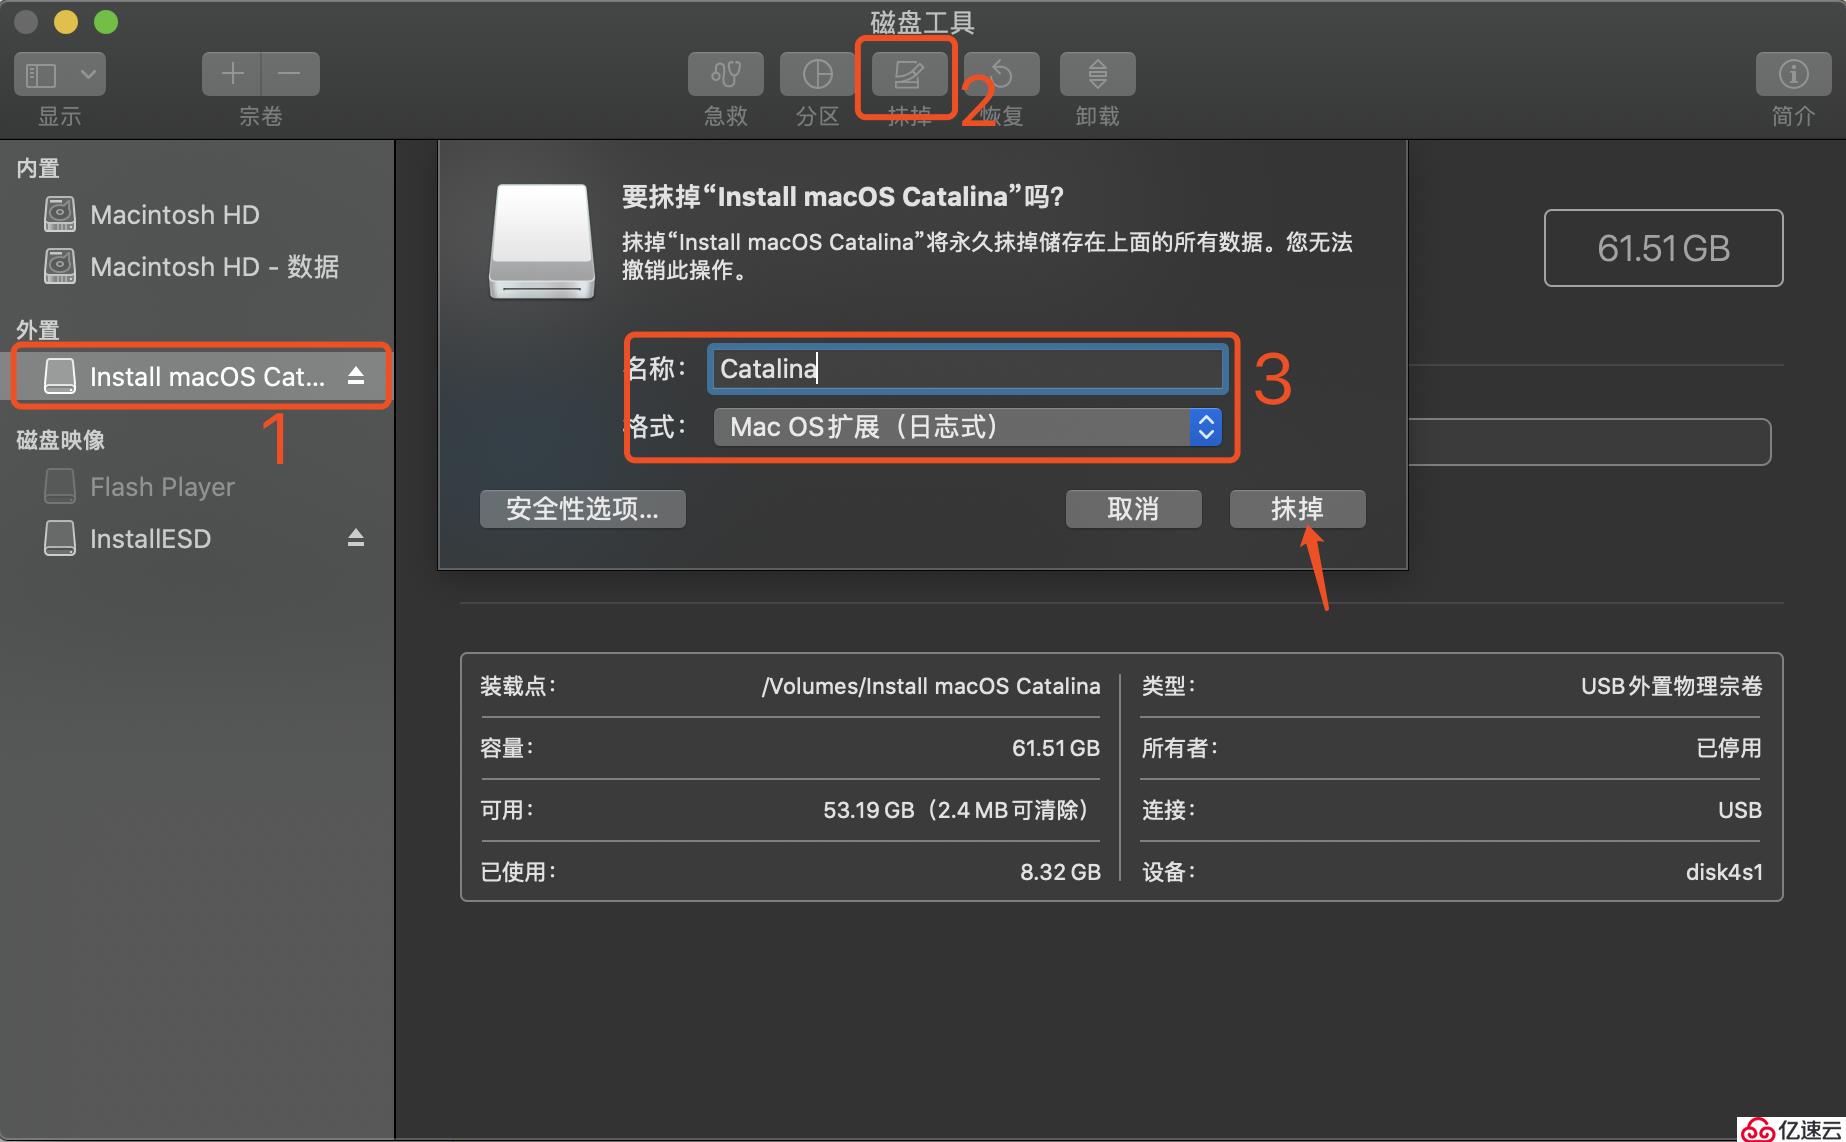Viewport: 1846px width, 1142px height.
Task: Eject the Install macOS Catalina volume
Action: 356,376
